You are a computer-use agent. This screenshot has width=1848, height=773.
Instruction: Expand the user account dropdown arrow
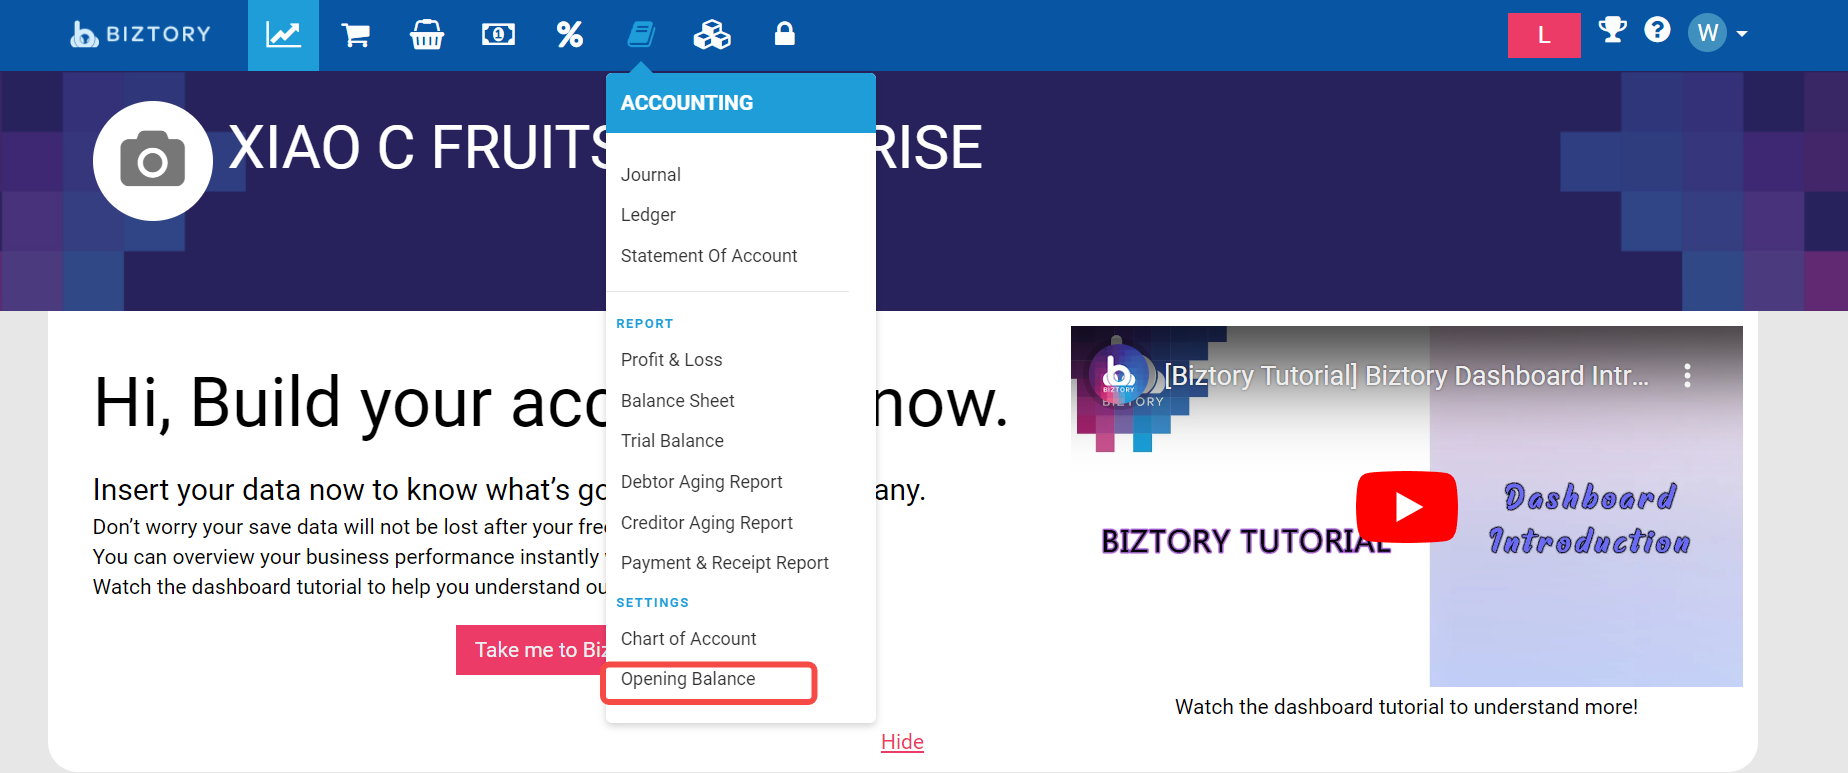(x=1742, y=34)
